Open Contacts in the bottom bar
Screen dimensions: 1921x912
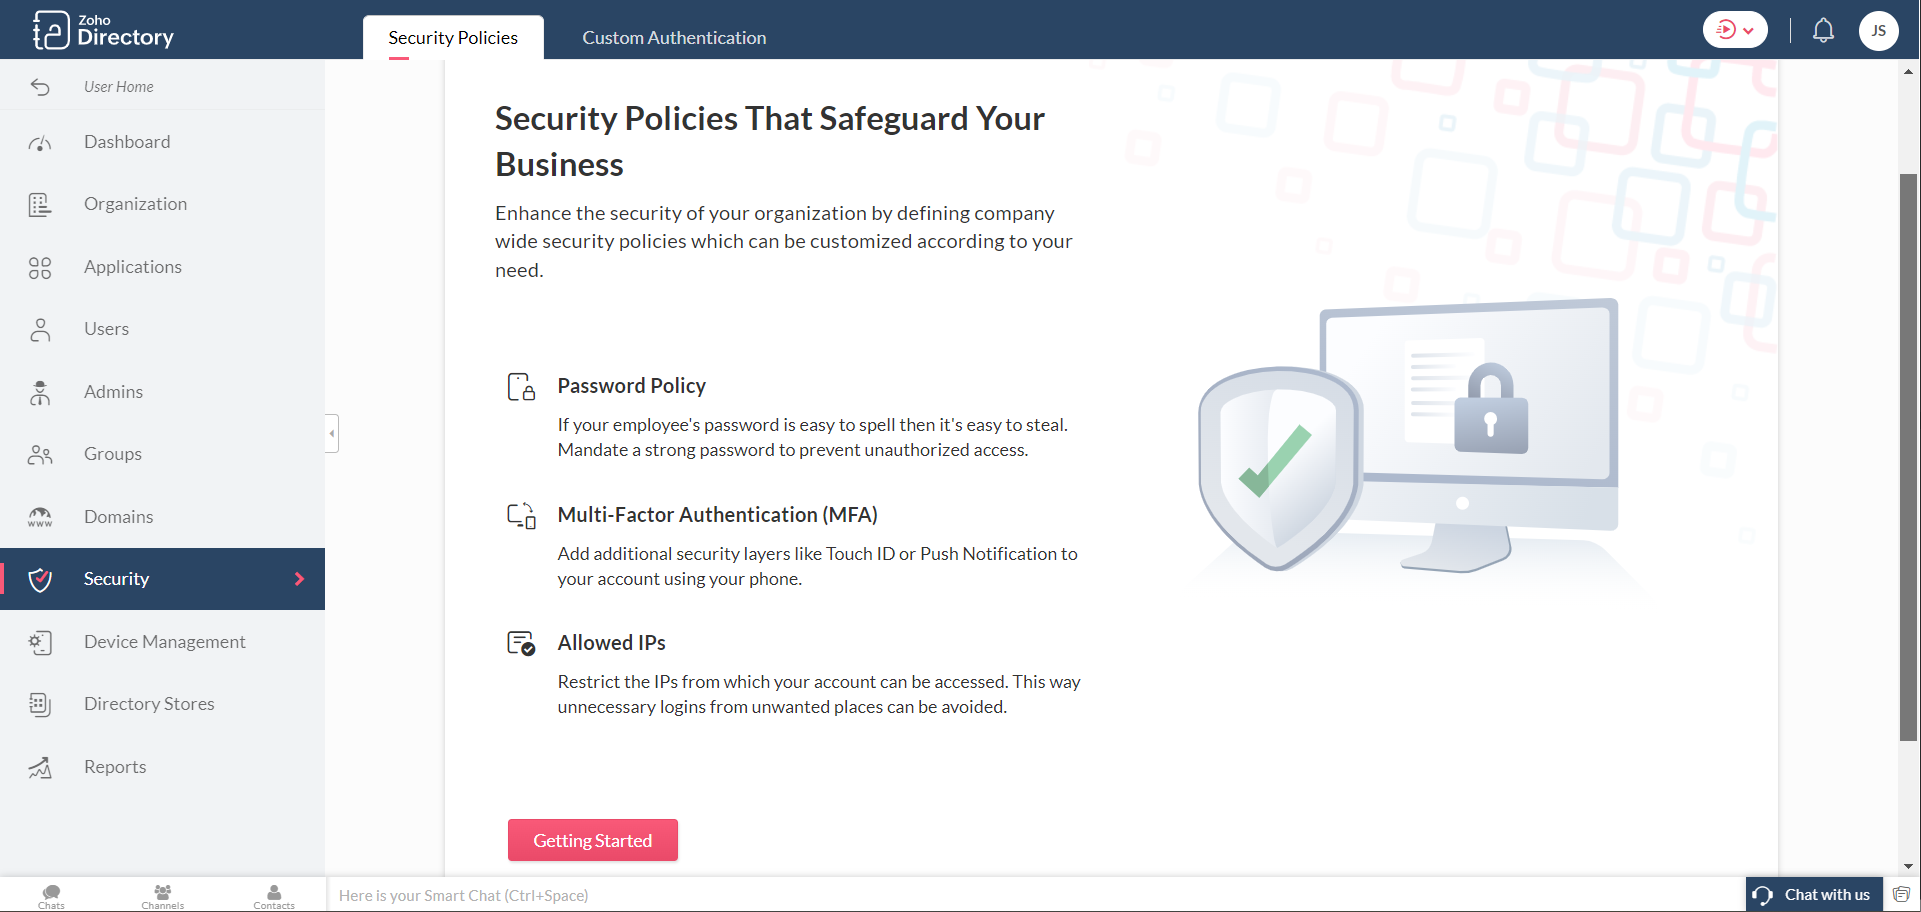pyautogui.click(x=273, y=895)
